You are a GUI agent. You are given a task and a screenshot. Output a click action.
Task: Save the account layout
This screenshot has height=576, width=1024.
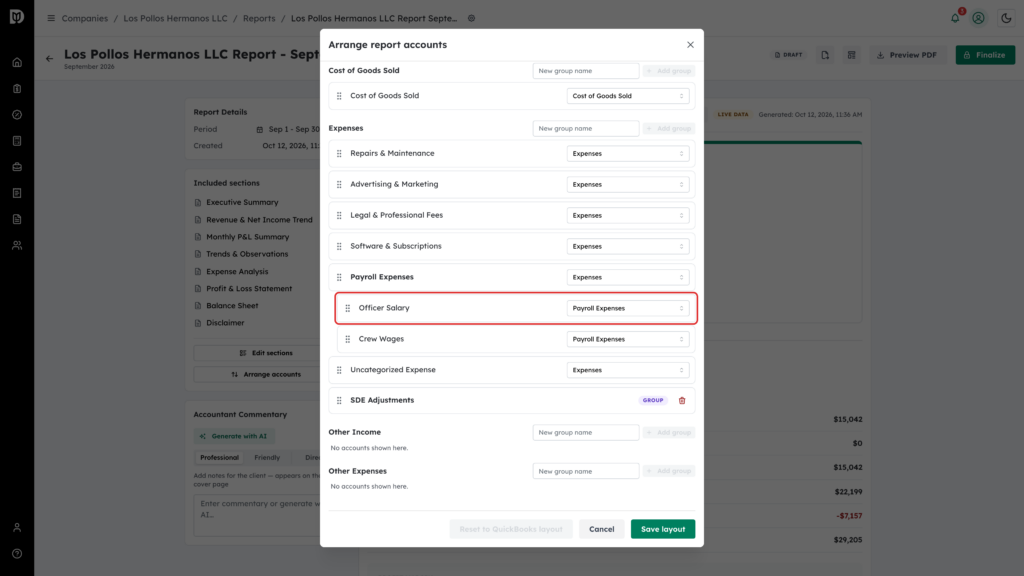tap(663, 529)
